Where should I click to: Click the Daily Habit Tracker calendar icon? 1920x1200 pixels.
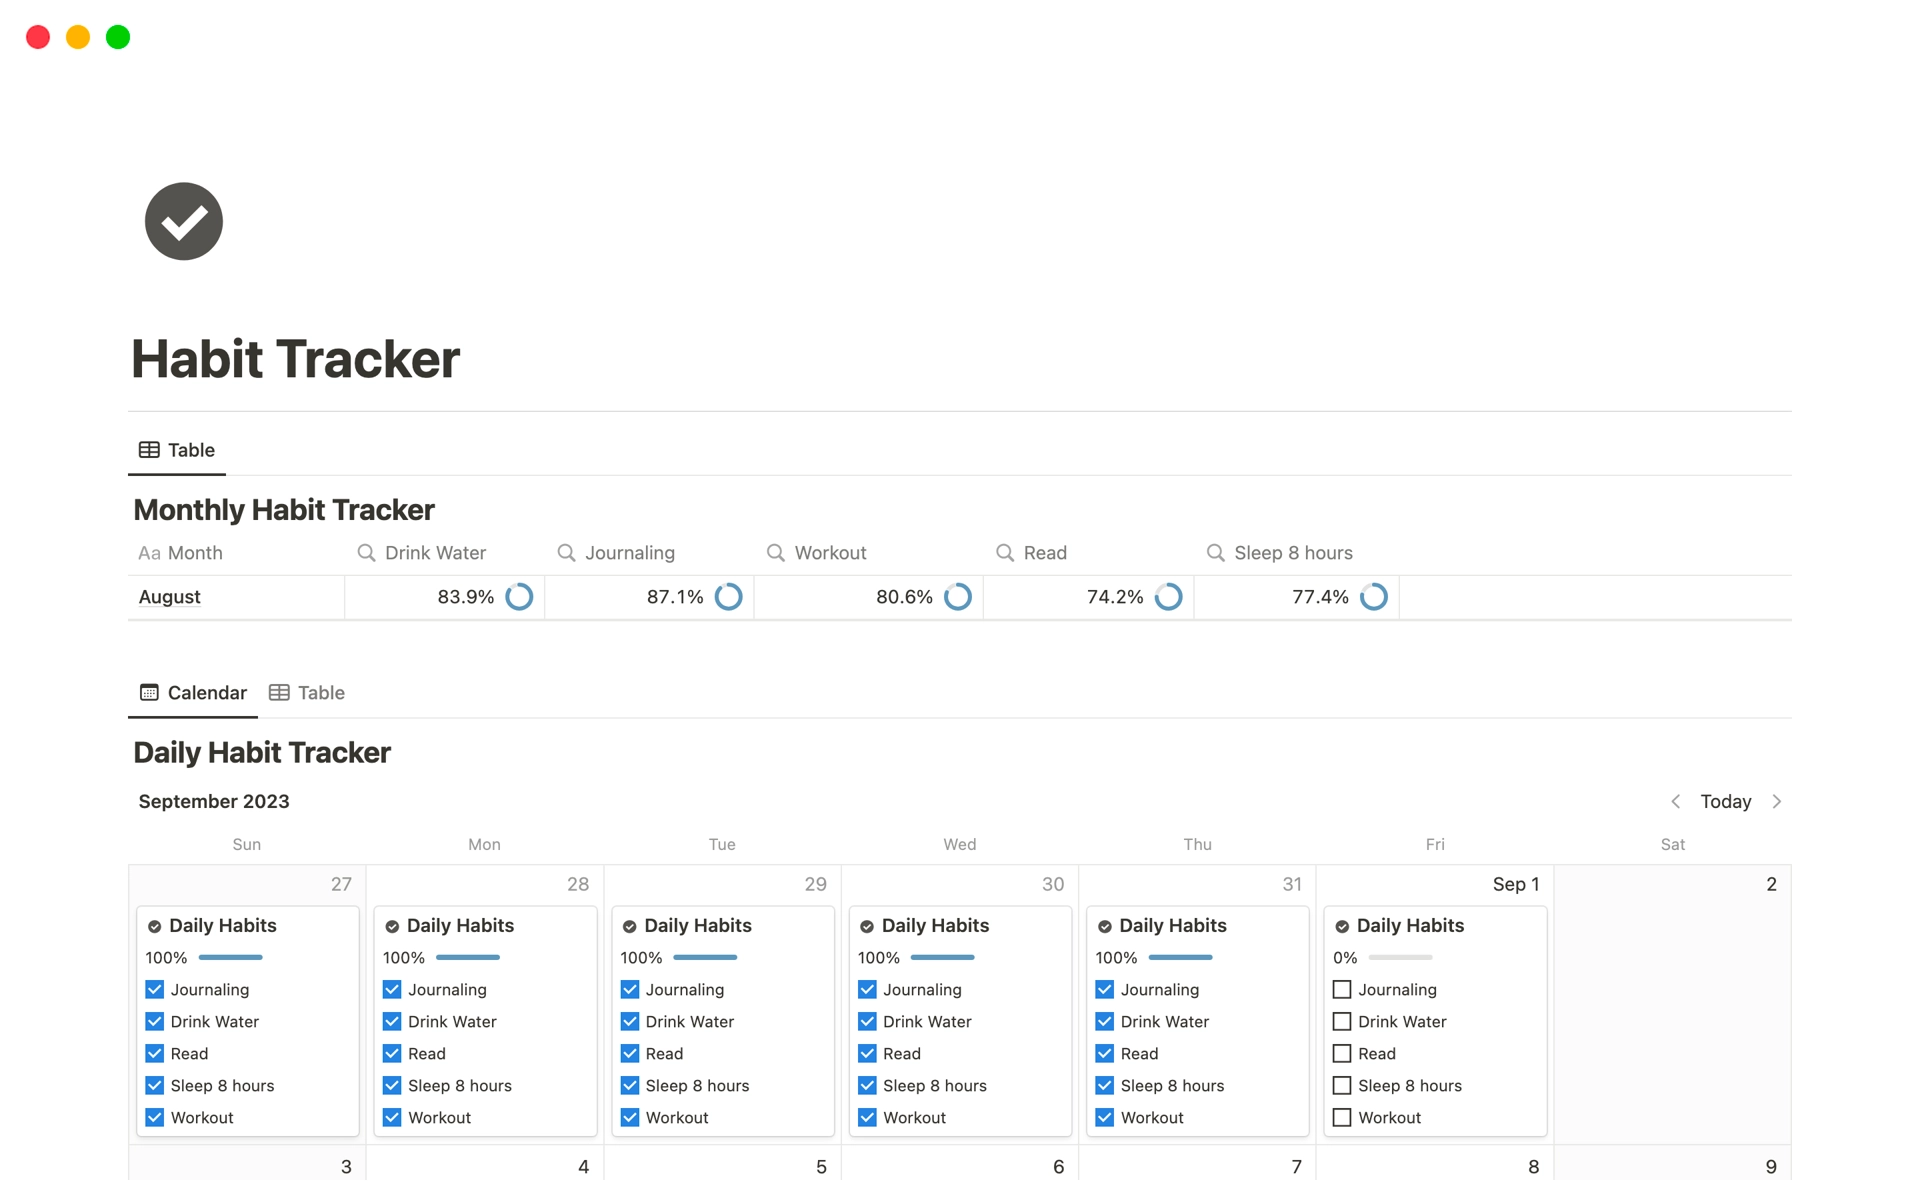(x=148, y=691)
